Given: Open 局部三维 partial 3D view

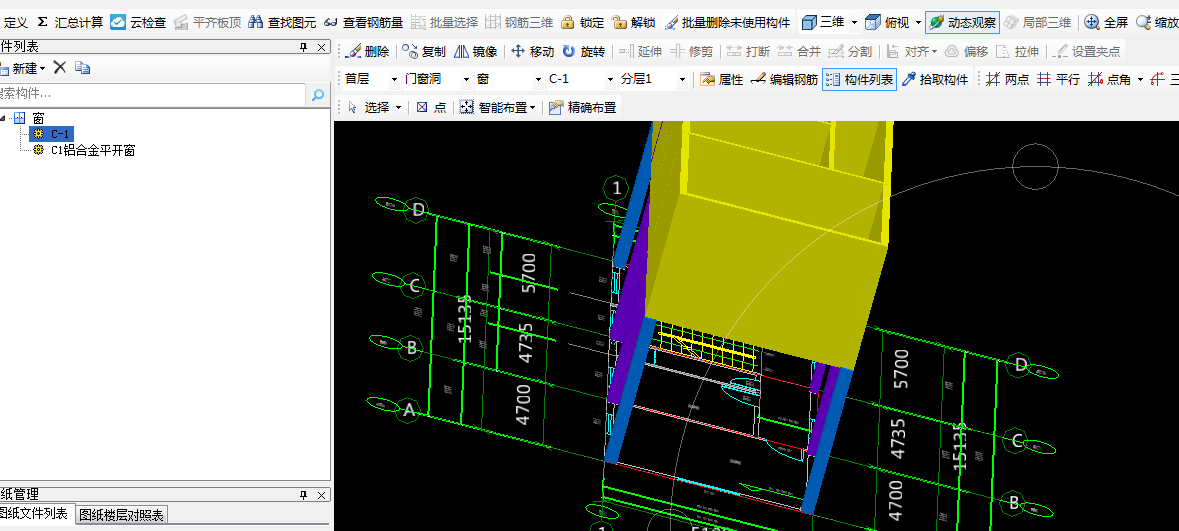Looking at the screenshot, I should pyautogui.click(x=1038, y=23).
